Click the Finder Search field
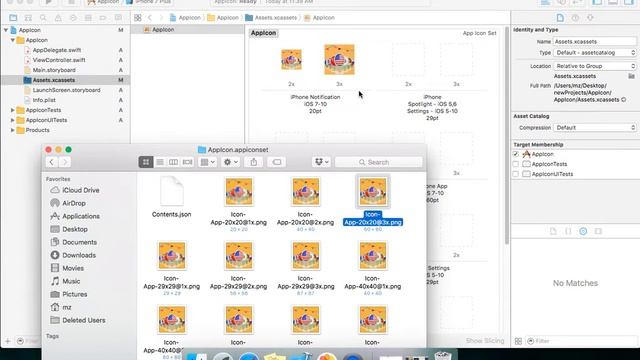The width and height of the screenshot is (640, 360). coord(378,162)
